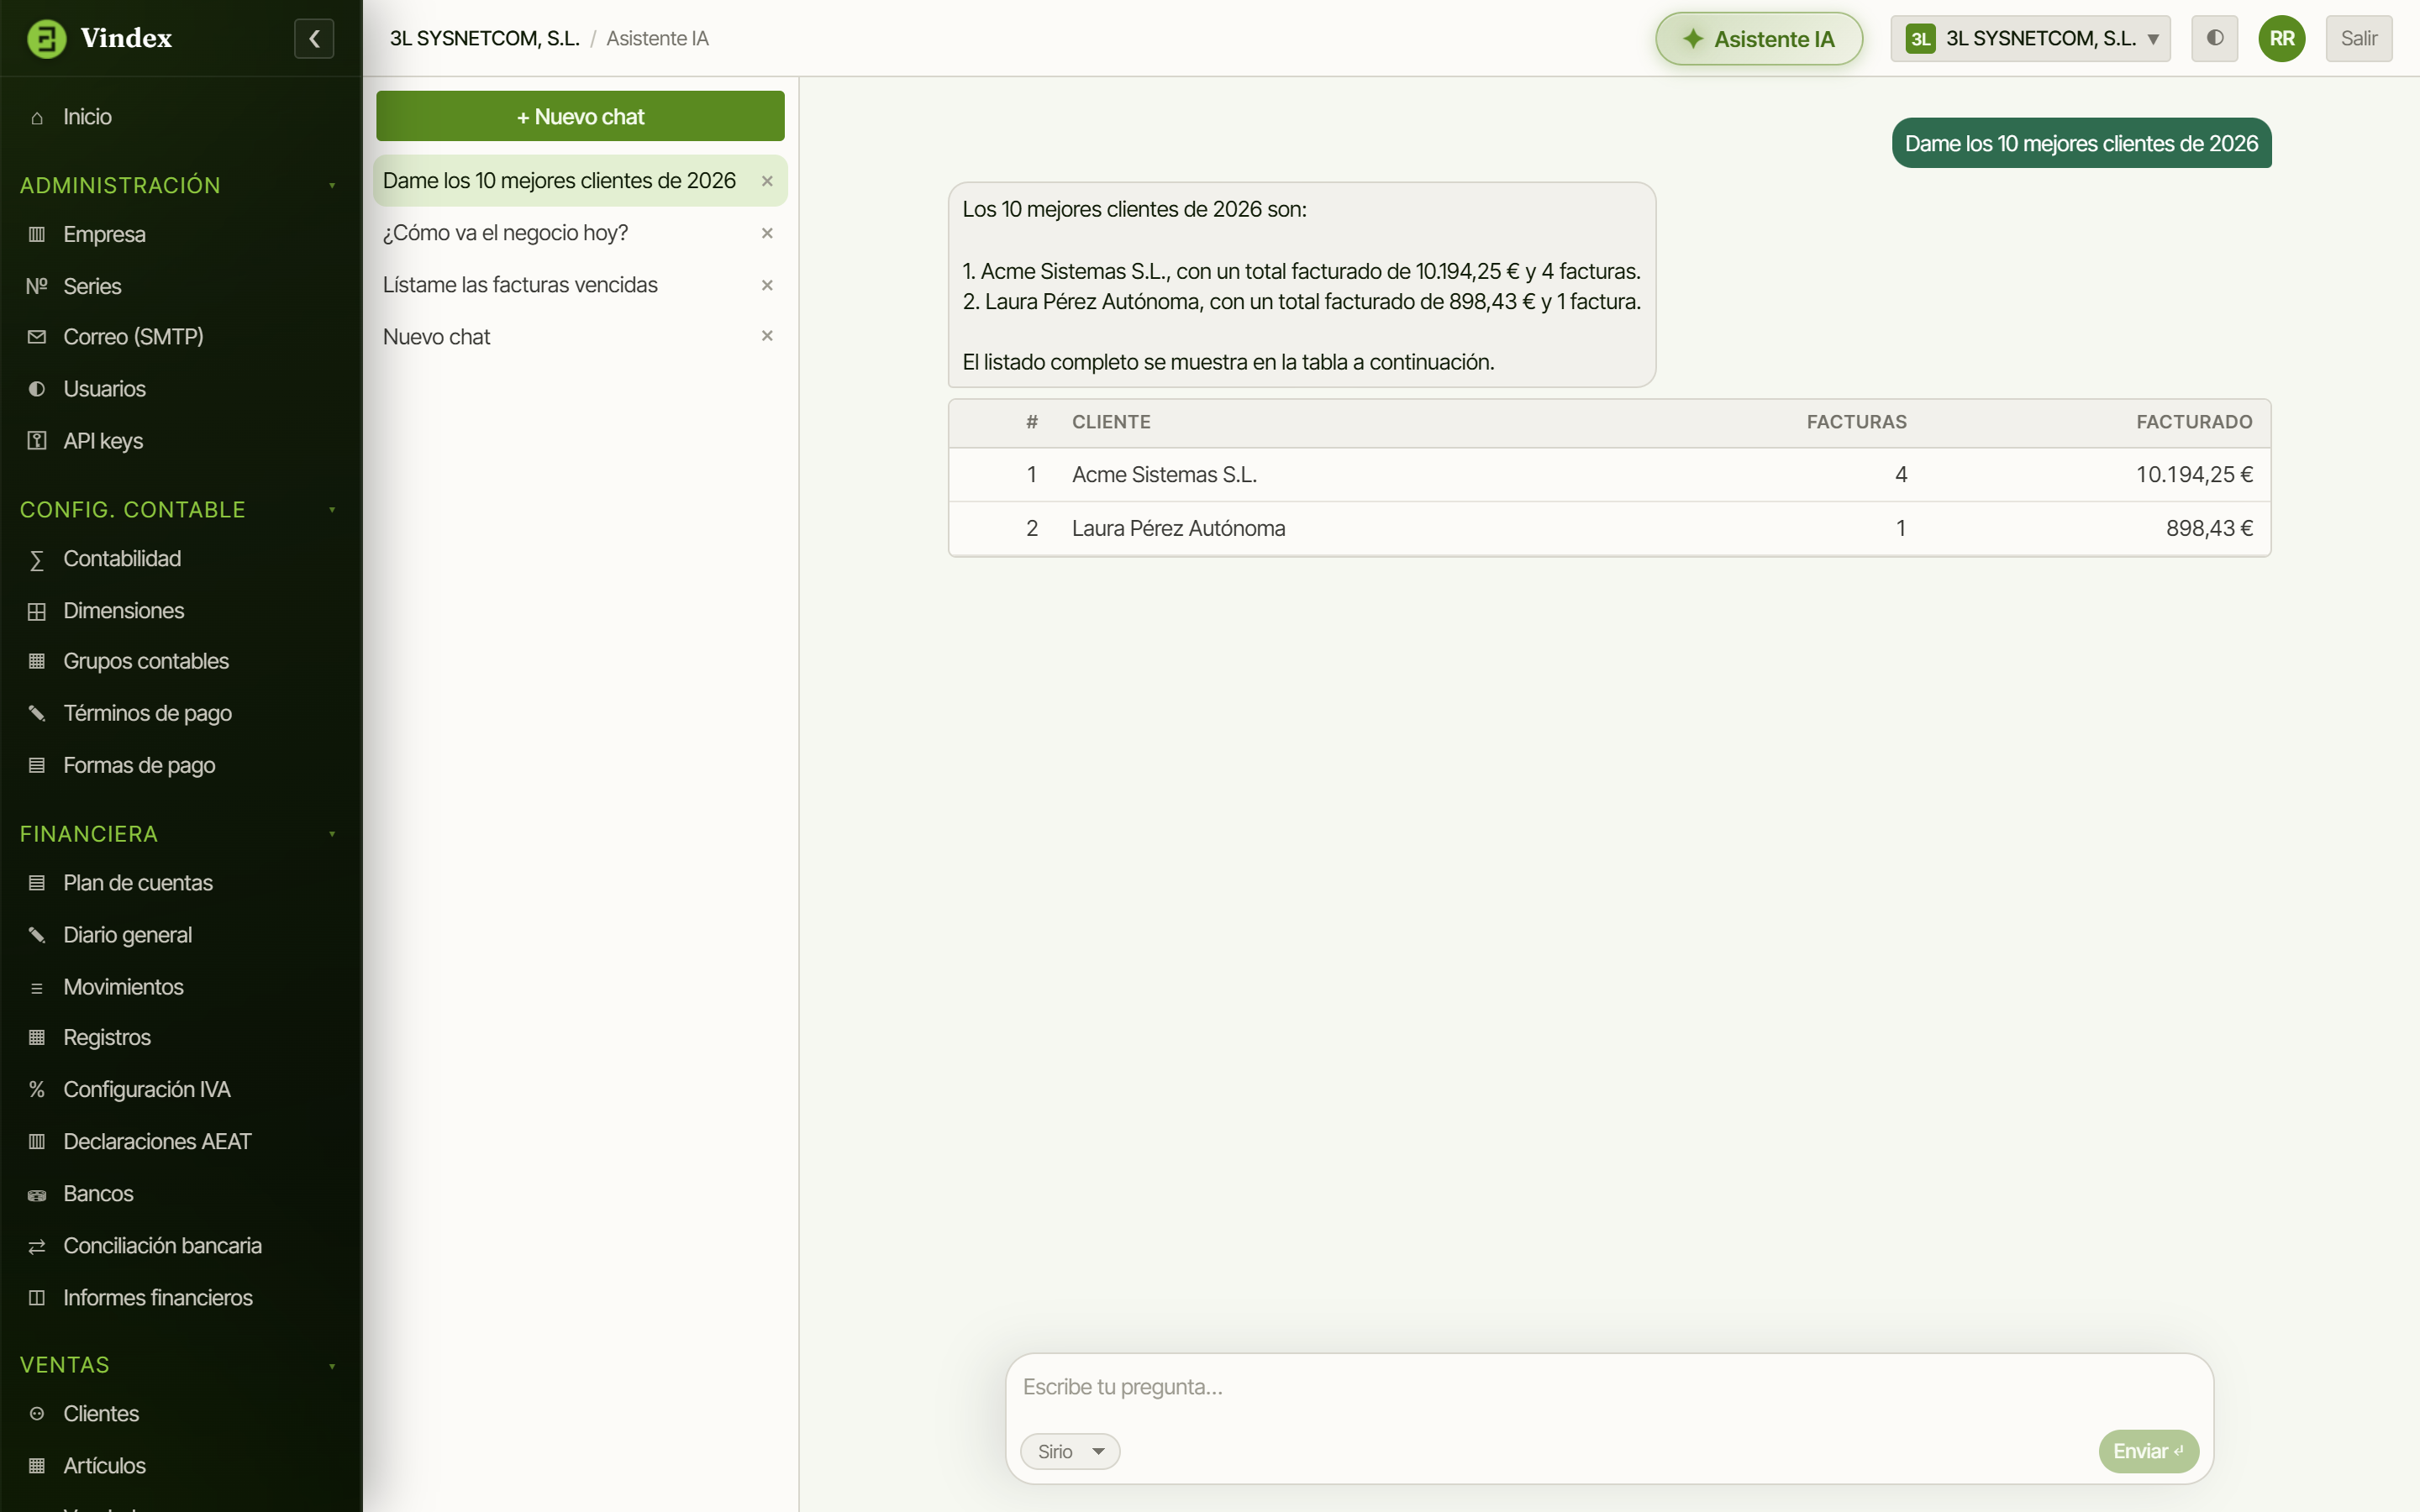The image size is (2420, 1512).
Task: Open Correo (SMTP) envelope icon
Action: 37,337
